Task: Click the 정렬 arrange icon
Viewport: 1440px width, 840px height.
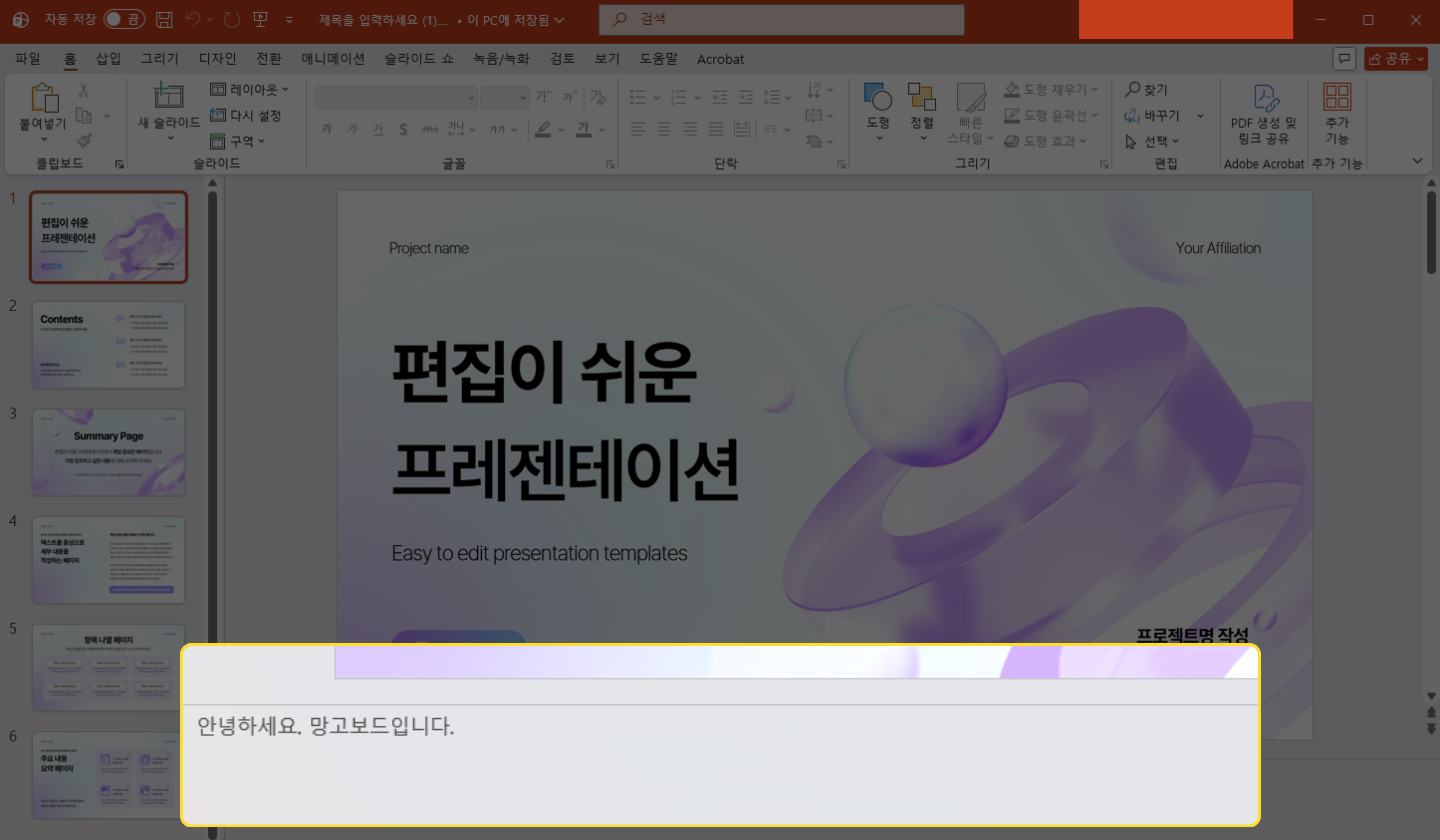Action: pyautogui.click(x=922, y=97)
